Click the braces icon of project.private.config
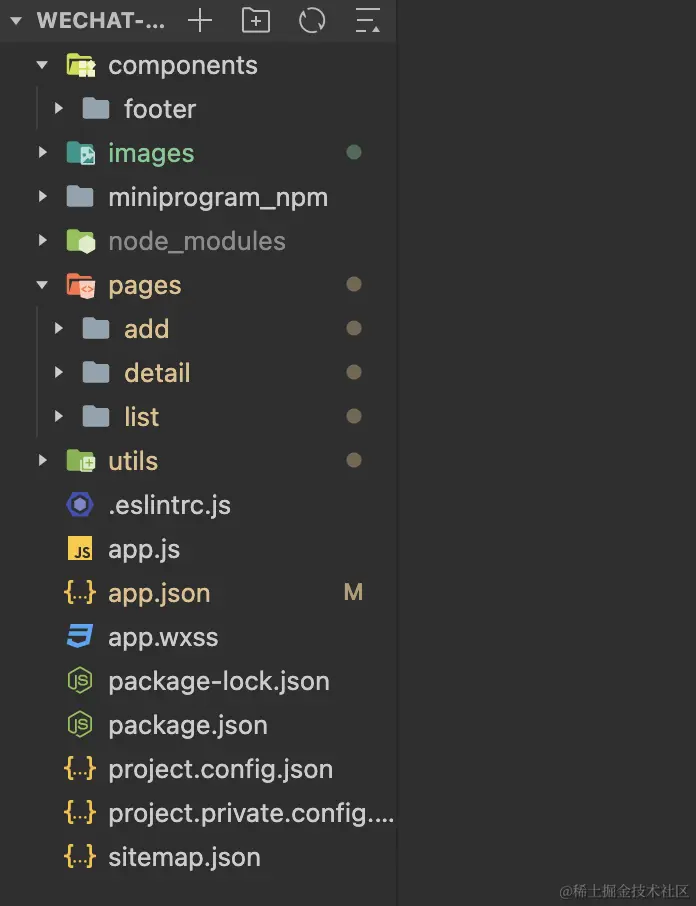Viewport: 696px width, 906px height. (x=80, y=813)
